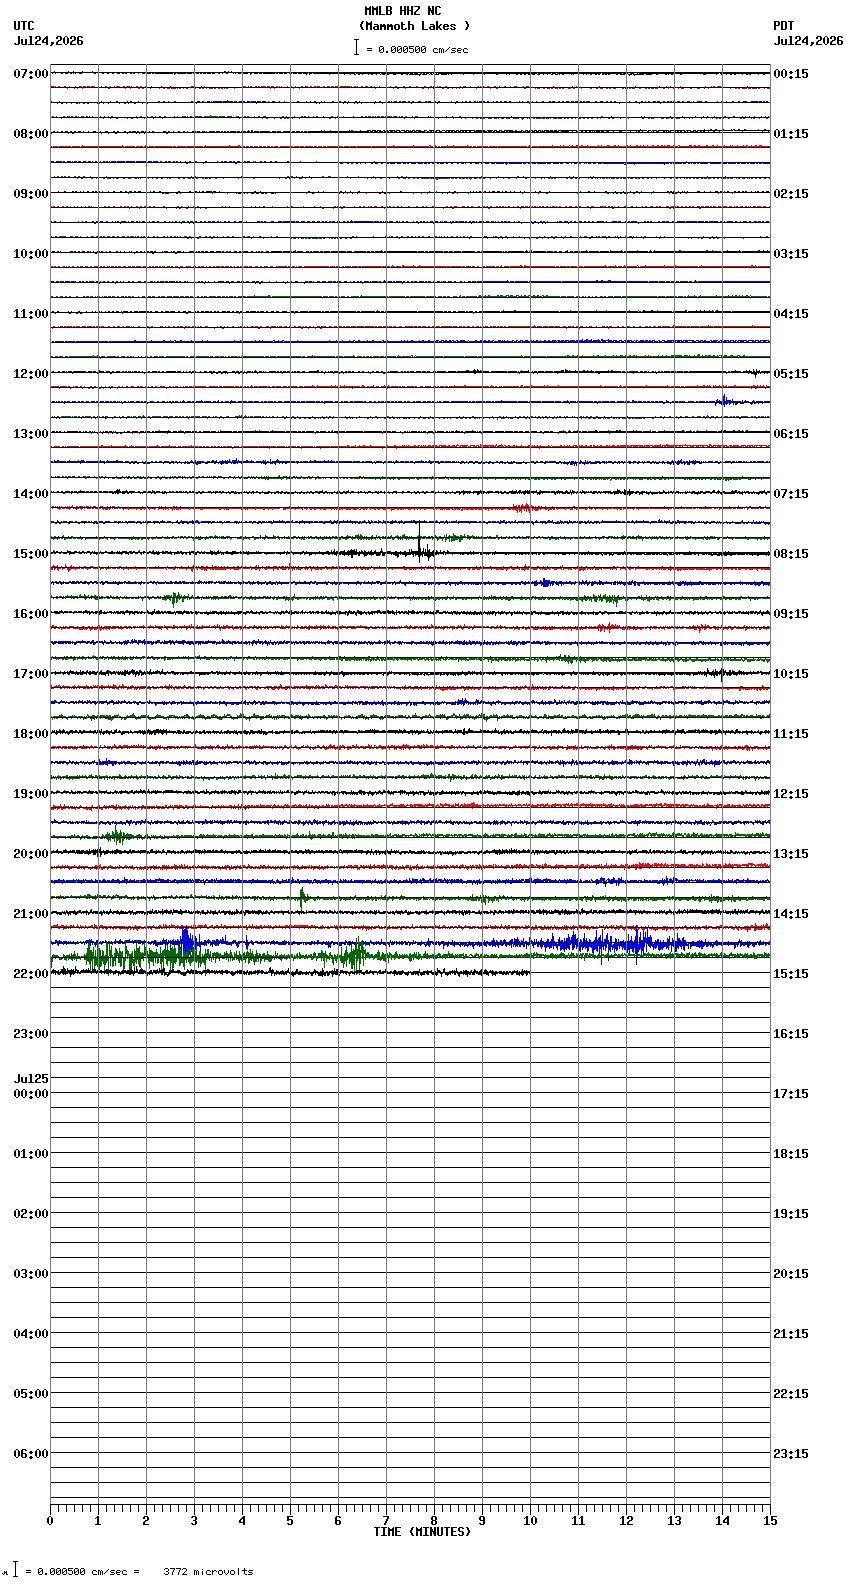Click the UTC time label '20:00'
Screen dimensions: 850x1584
tap(31, 854)
